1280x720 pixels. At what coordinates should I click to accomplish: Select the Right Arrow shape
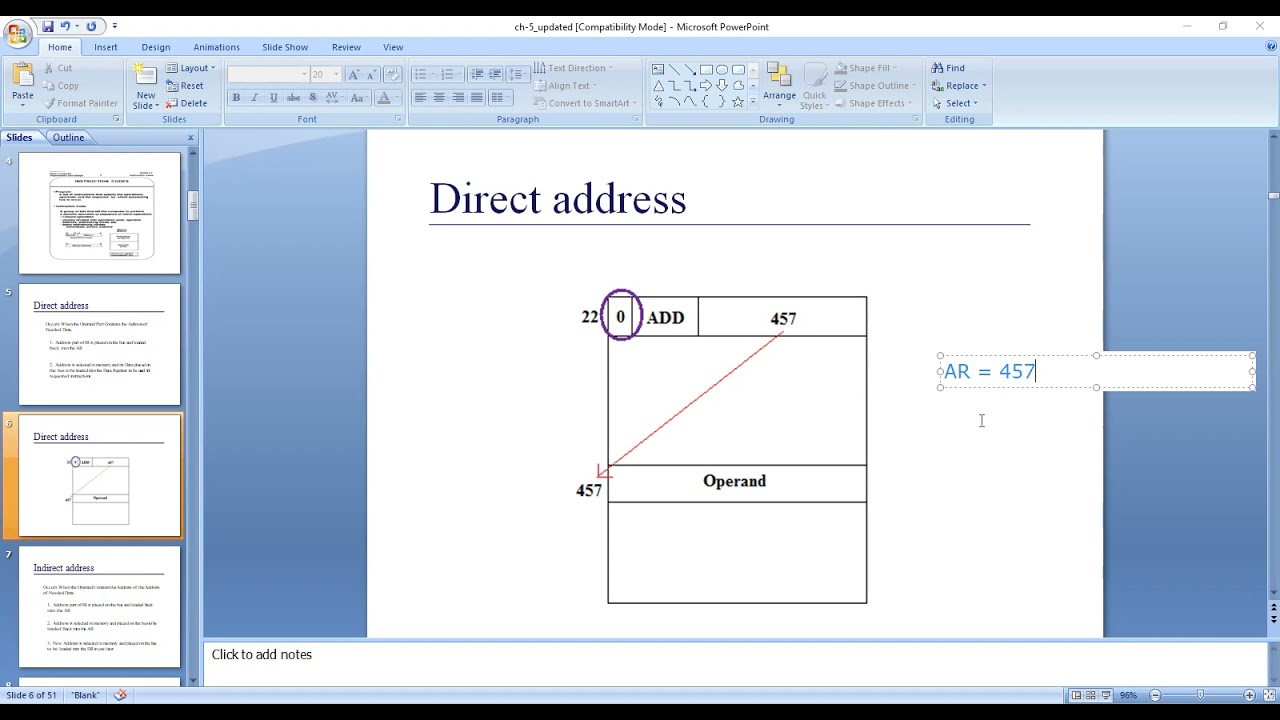pos(706,86)
